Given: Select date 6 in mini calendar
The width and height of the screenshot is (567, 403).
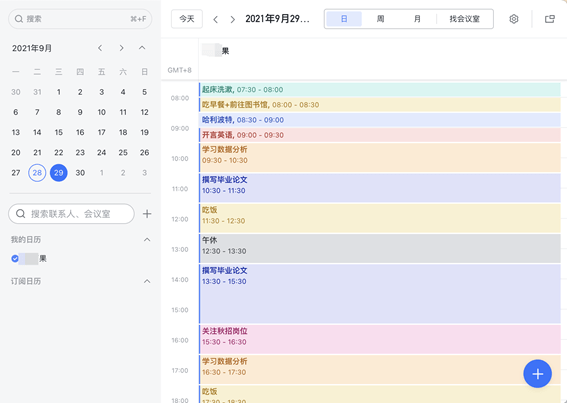Looking at the screenshot, I should [16, 112].
